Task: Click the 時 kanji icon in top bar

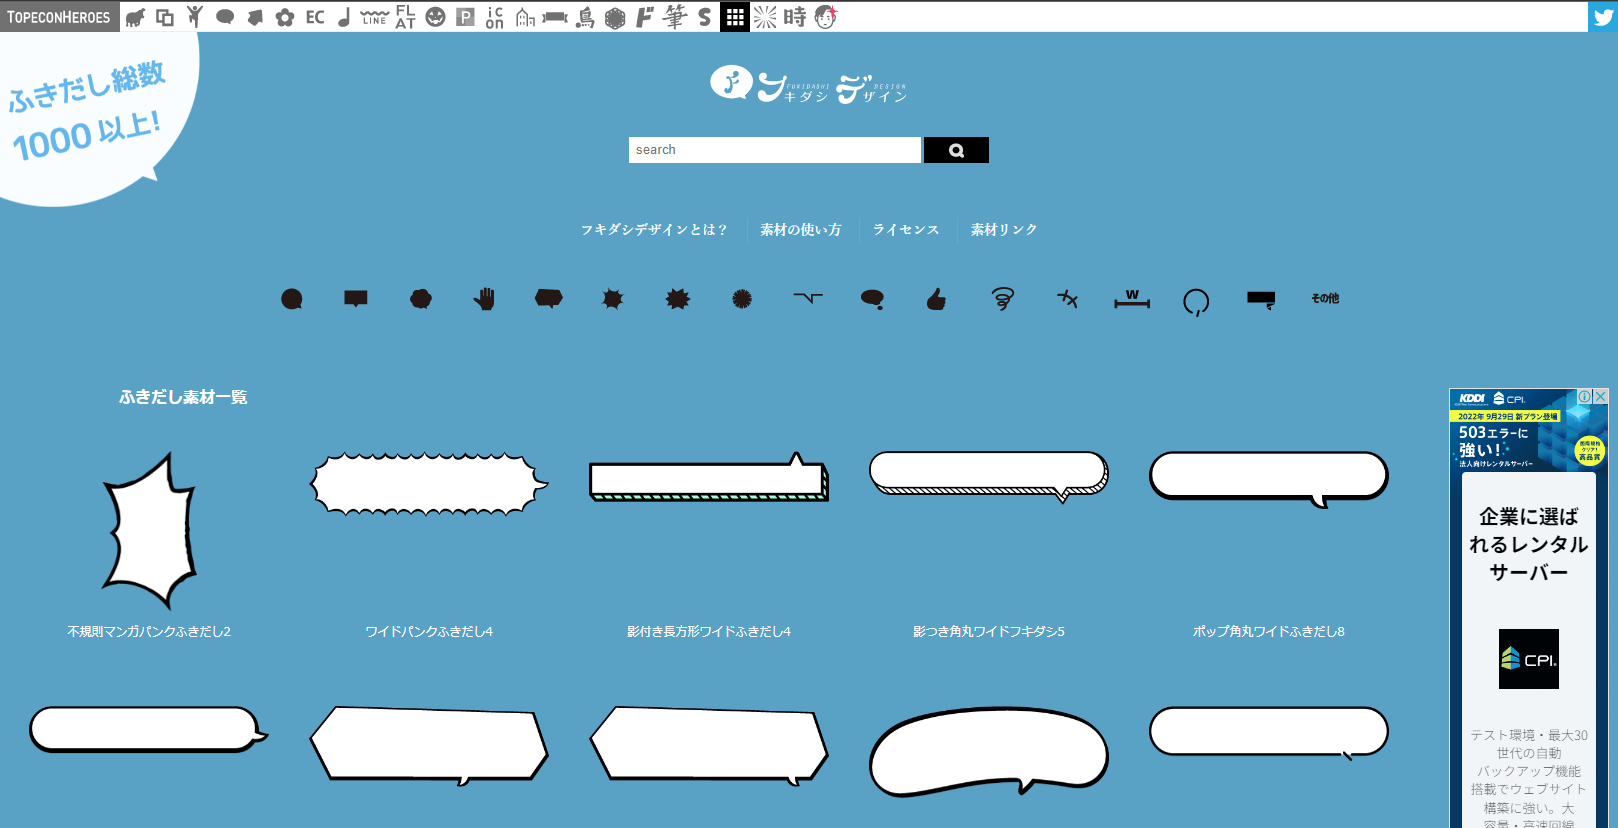Action: 795,17
